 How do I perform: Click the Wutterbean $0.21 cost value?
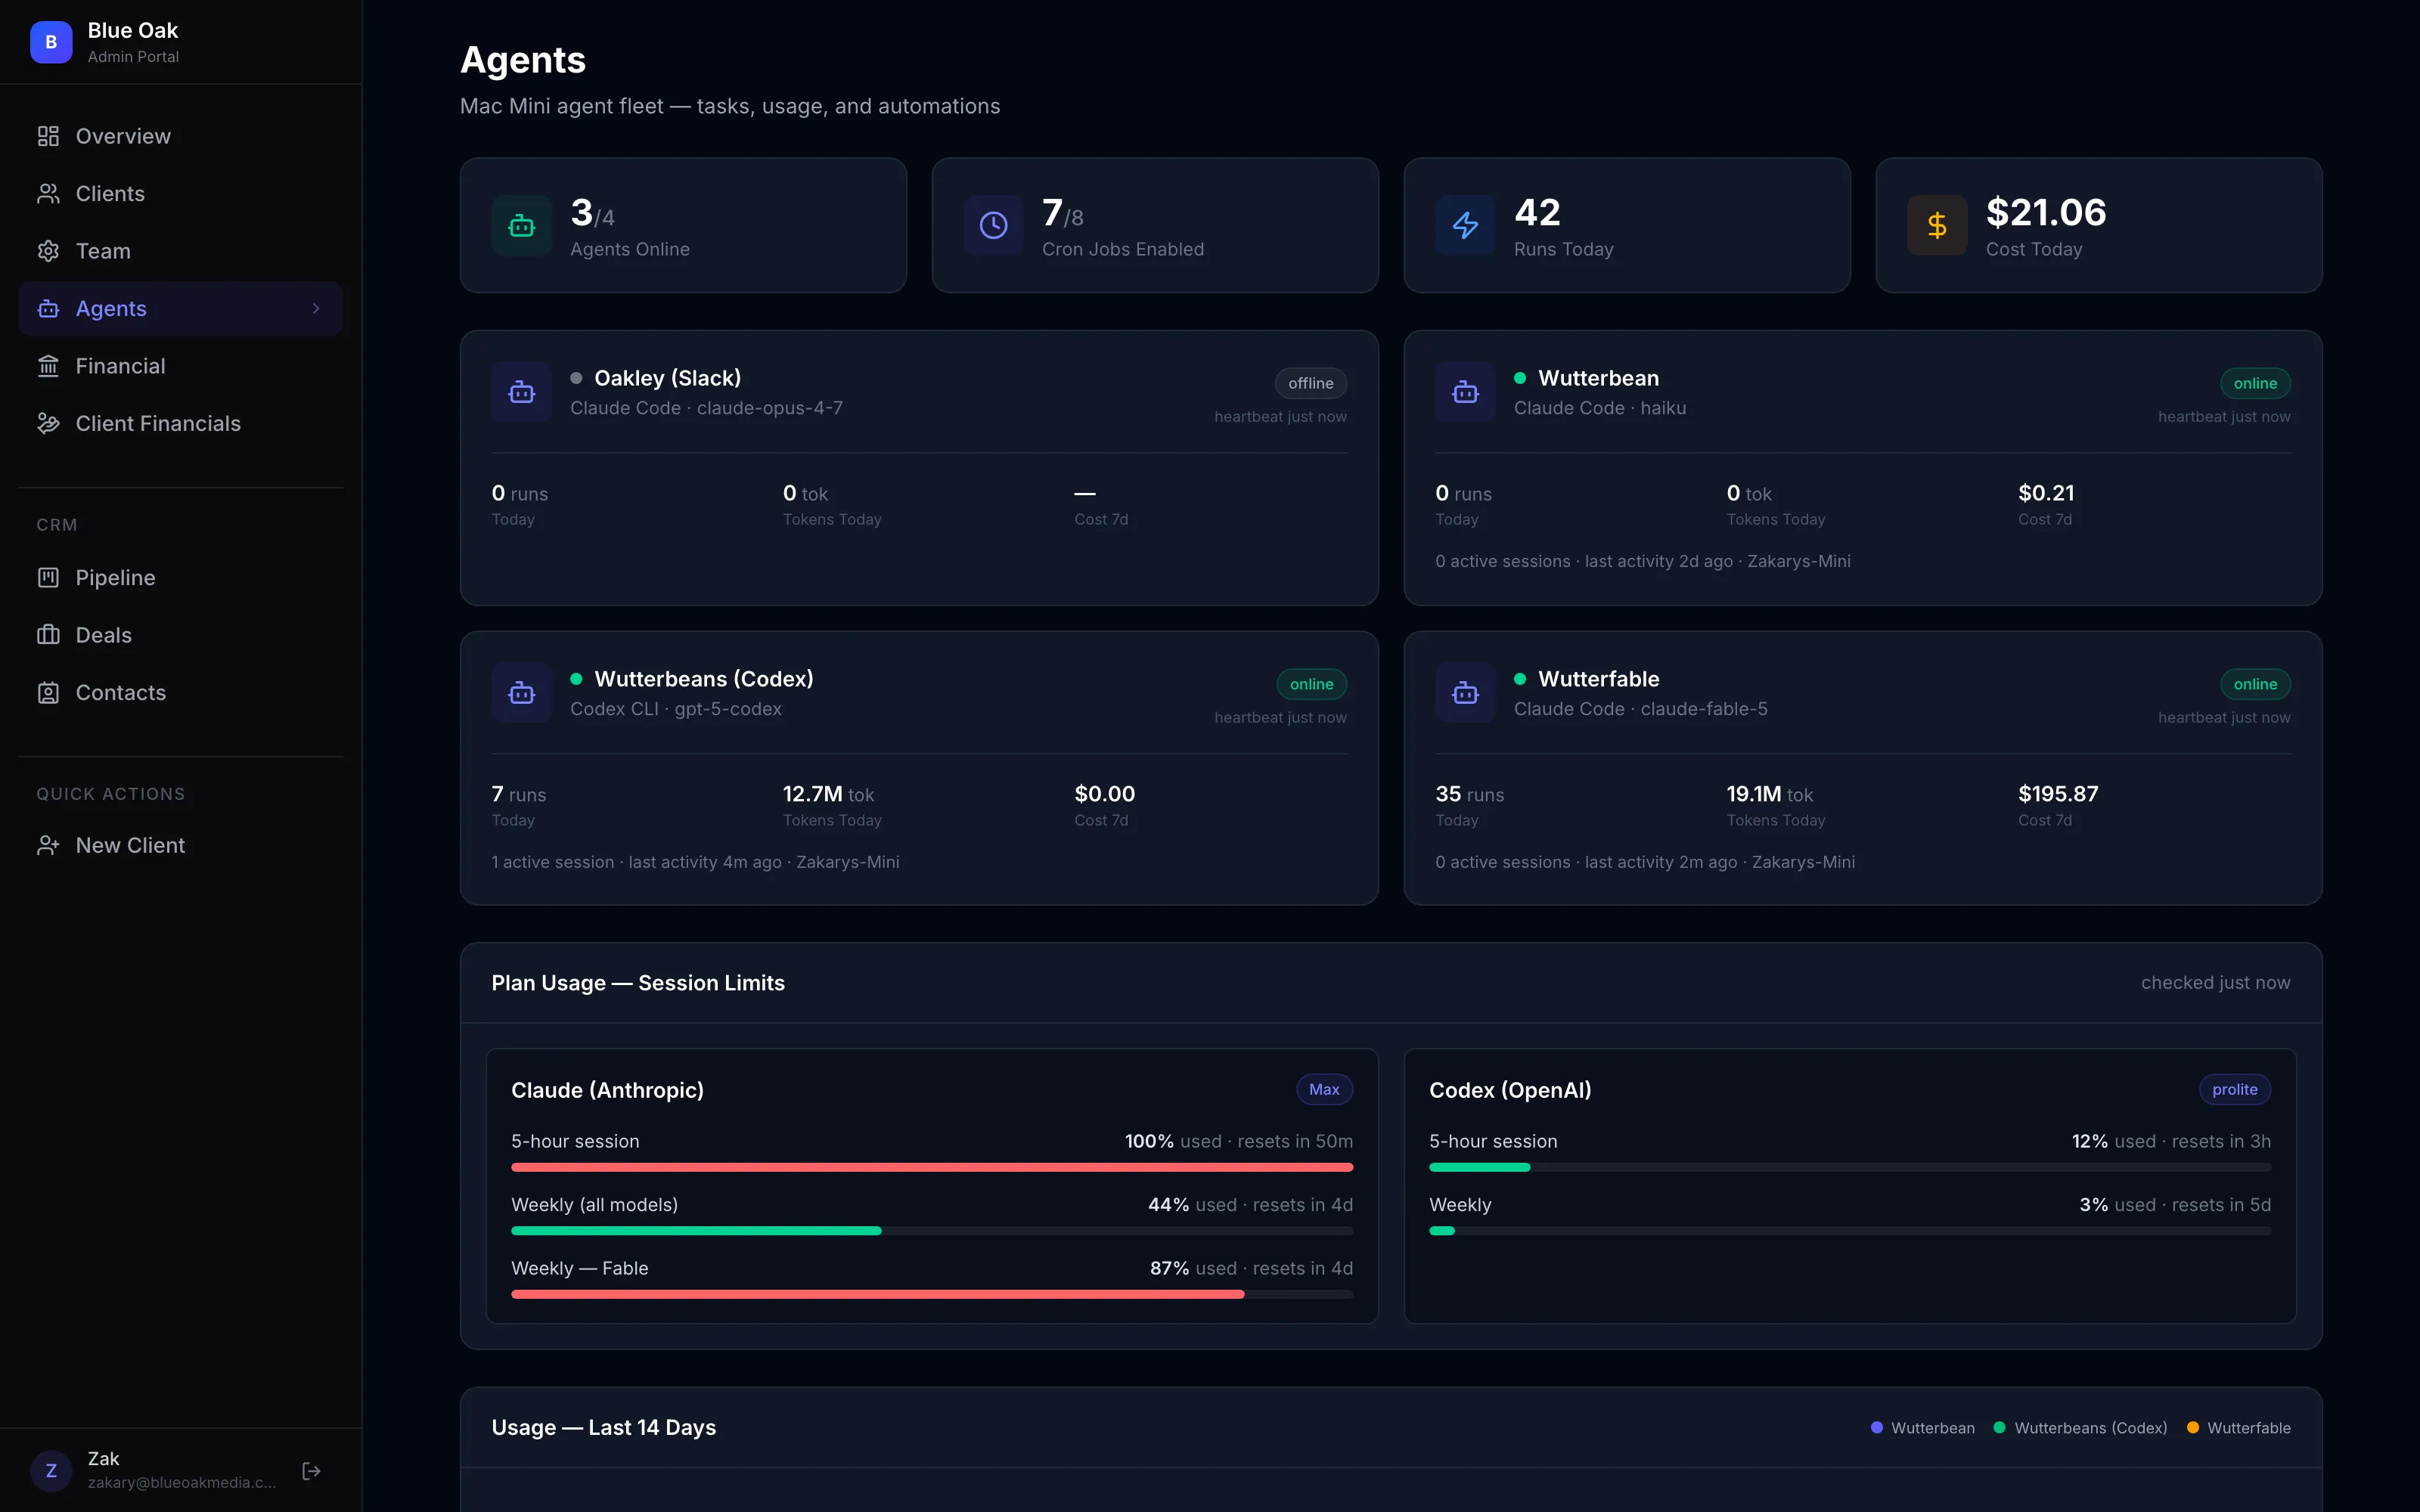[x=2046, y=493]
